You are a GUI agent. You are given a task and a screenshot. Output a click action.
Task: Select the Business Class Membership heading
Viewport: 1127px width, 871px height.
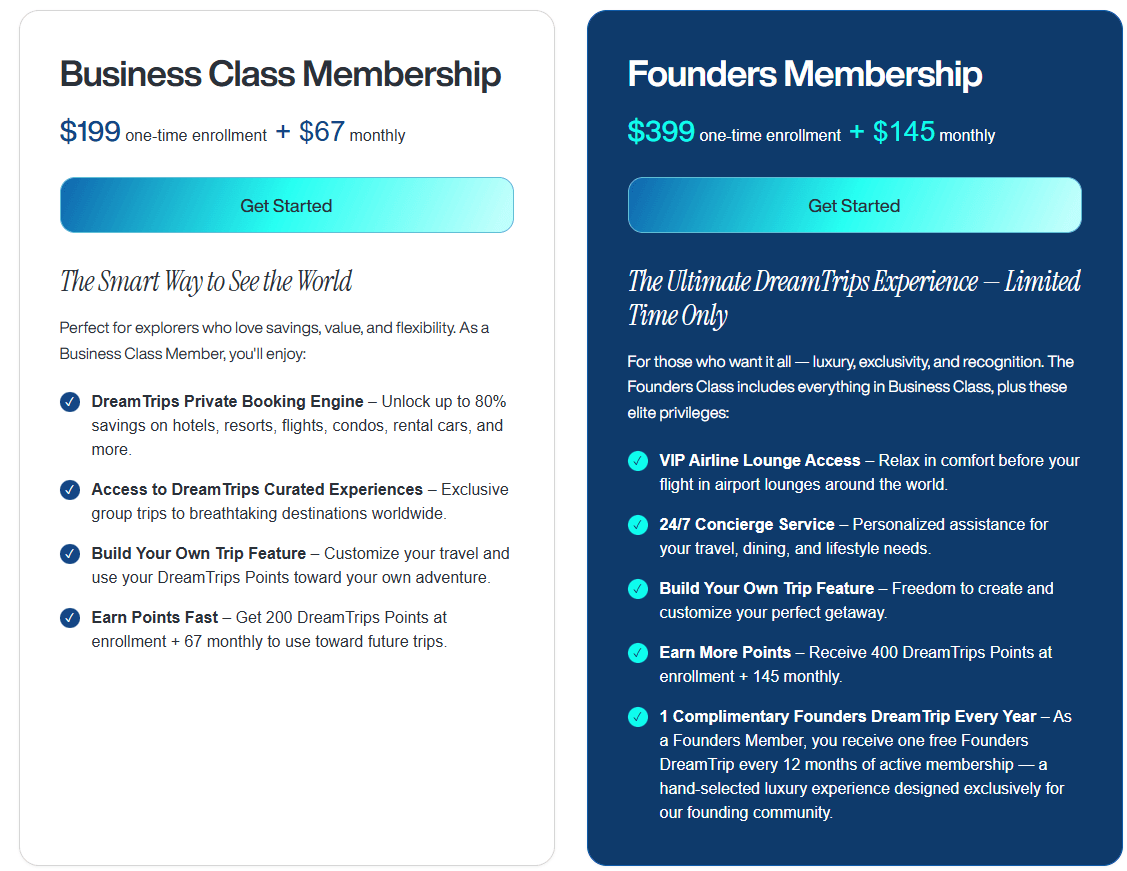[x=280, y=74]
